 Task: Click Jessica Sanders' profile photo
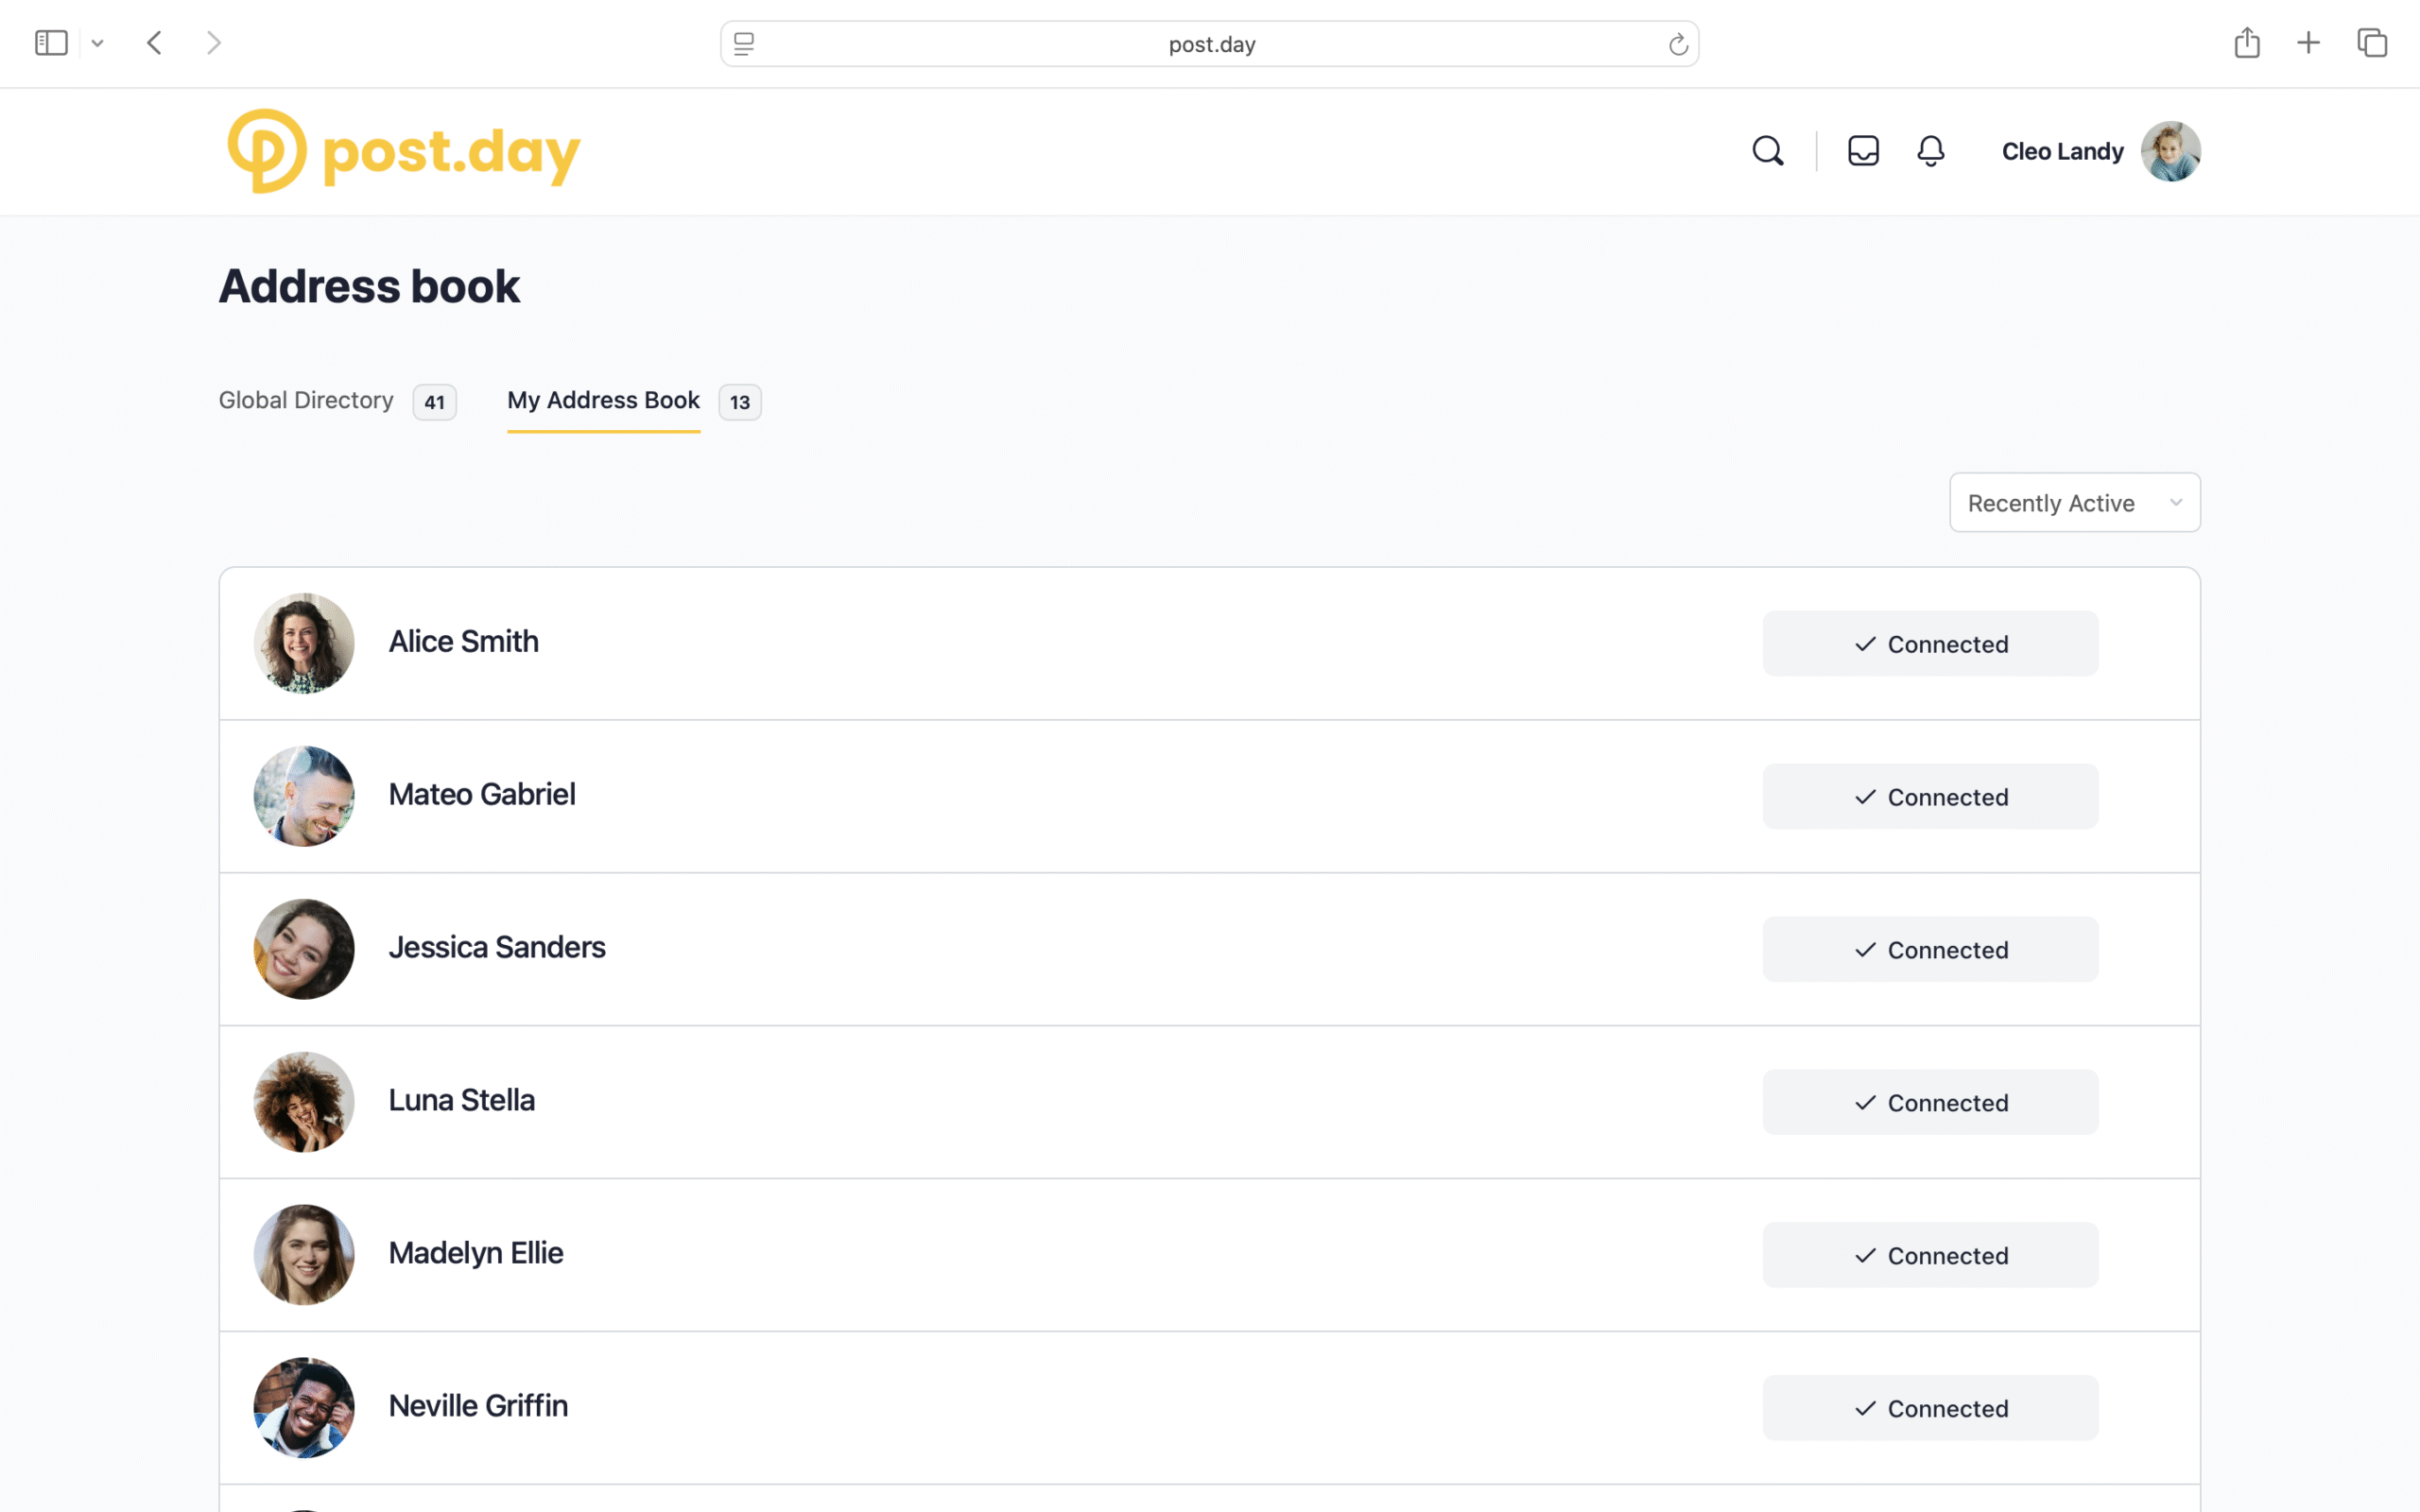[x=304, y=949]
